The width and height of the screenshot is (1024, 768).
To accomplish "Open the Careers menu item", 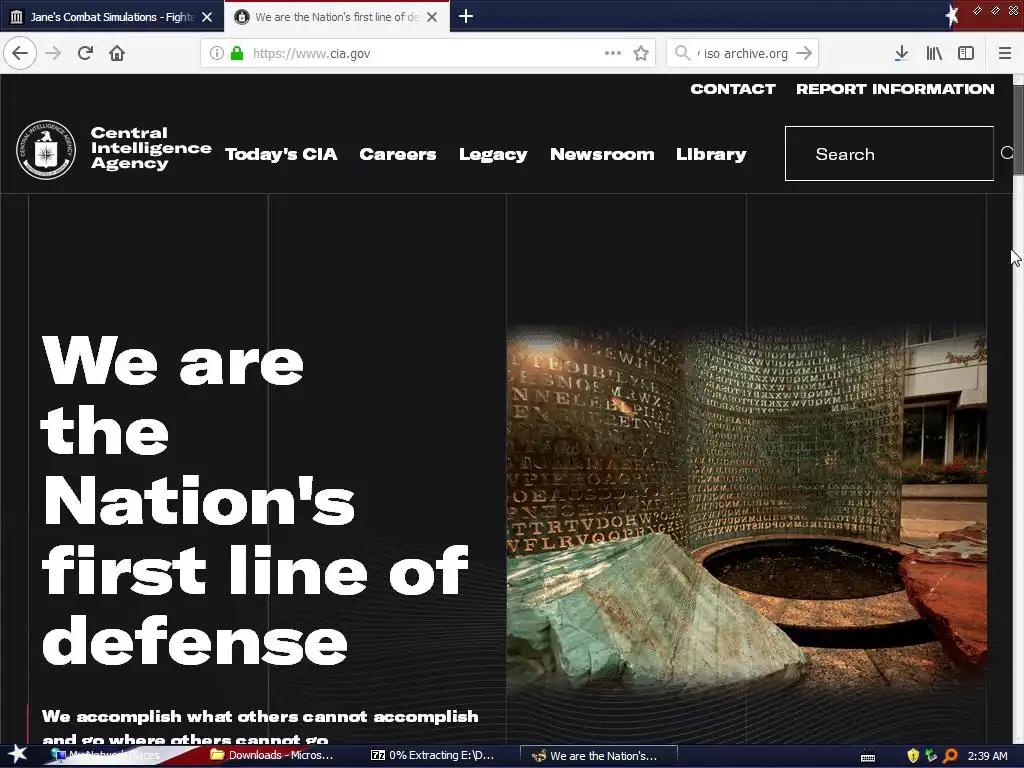I will (x=398, y=154).
